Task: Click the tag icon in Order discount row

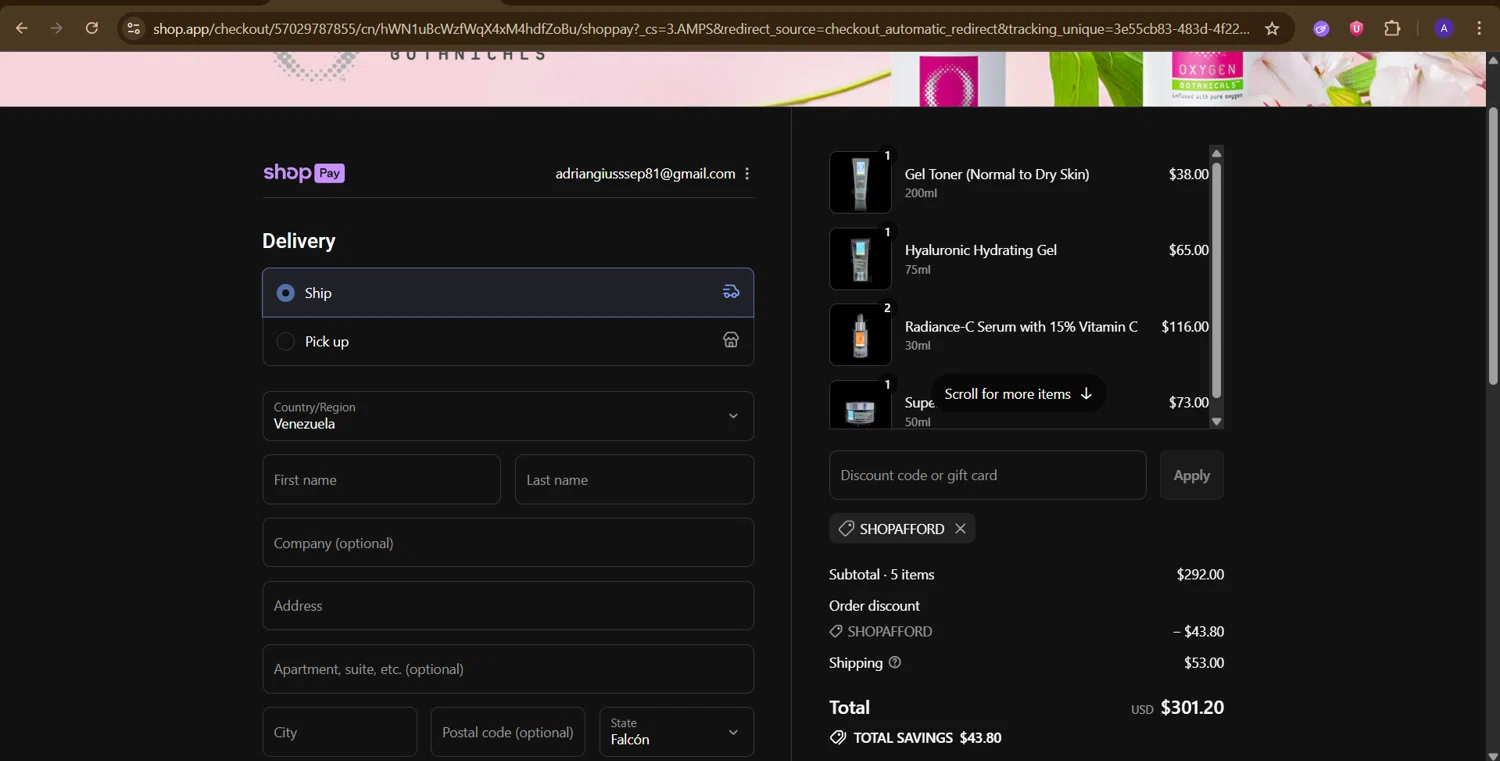Action: pos(836,631)
